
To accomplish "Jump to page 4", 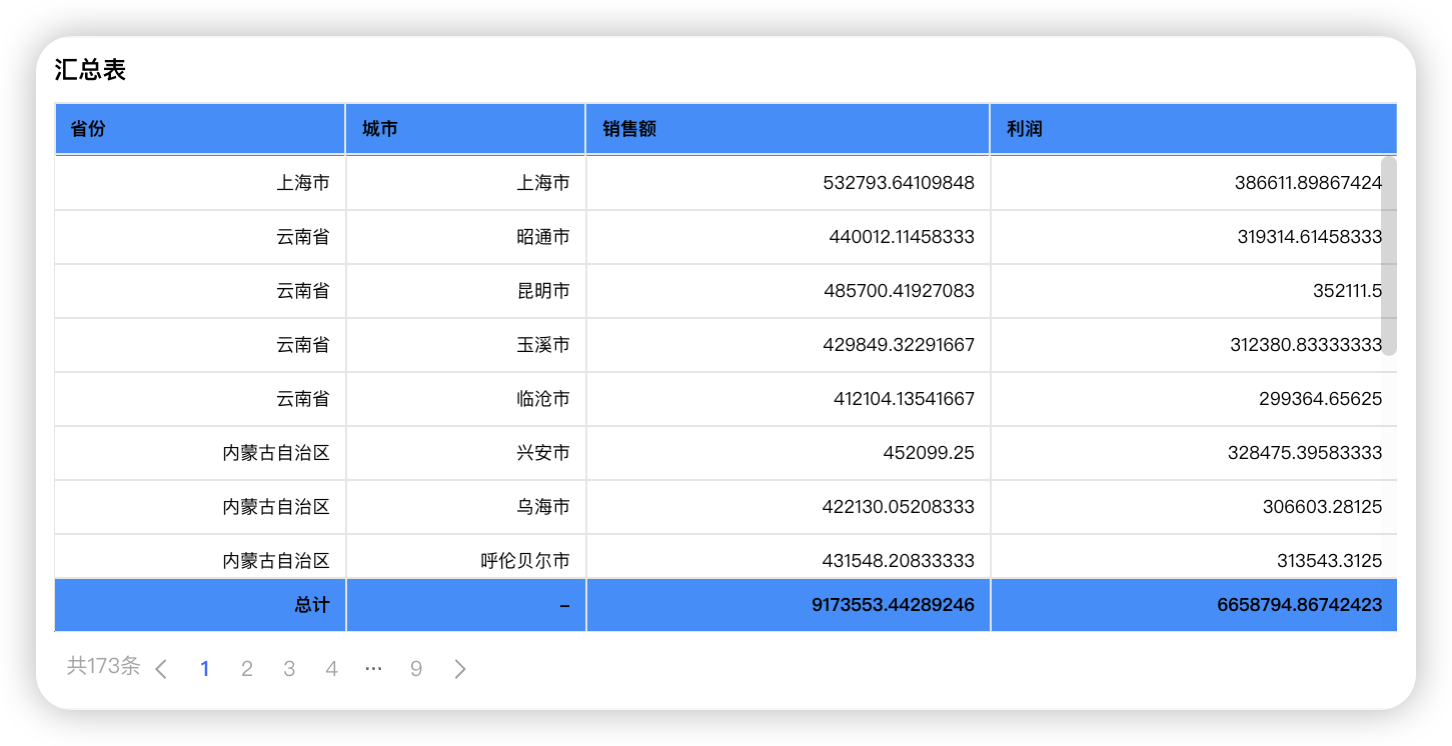I will pyautogui.click(x=331, y=668).
